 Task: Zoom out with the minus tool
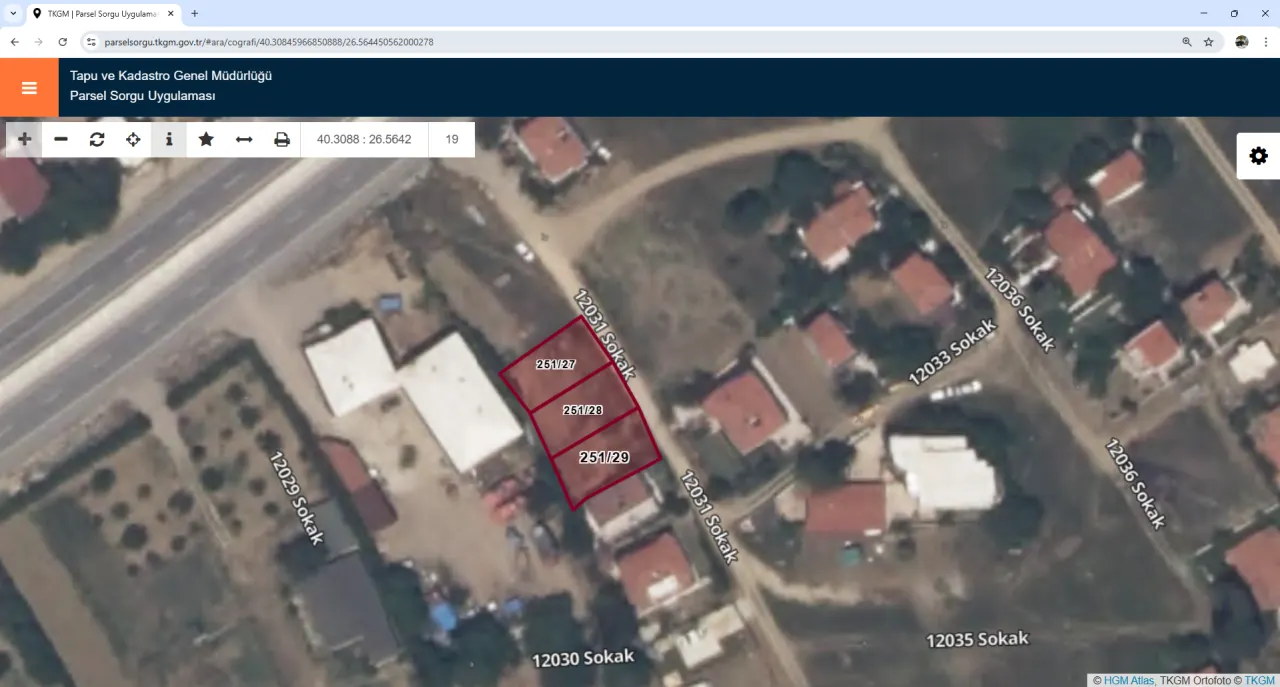click(x=61, y=139)
